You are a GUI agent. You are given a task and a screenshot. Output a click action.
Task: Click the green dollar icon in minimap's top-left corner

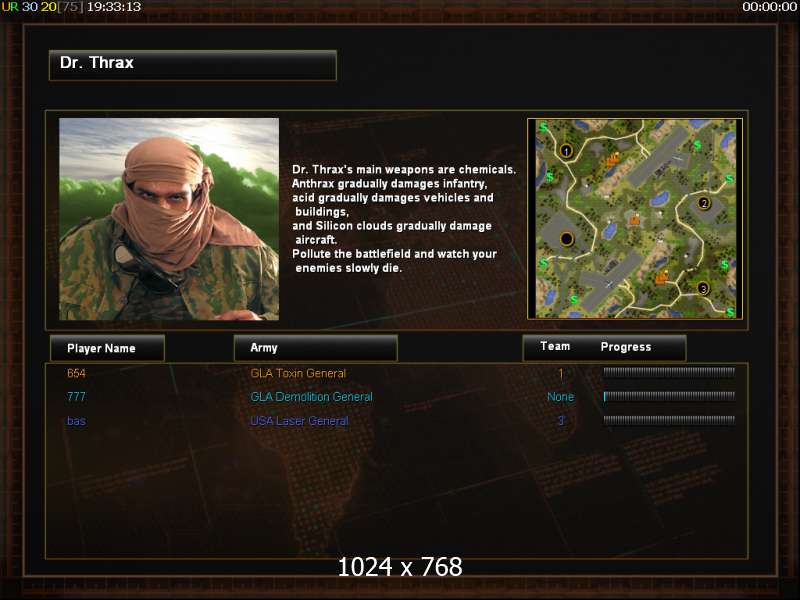543,127
